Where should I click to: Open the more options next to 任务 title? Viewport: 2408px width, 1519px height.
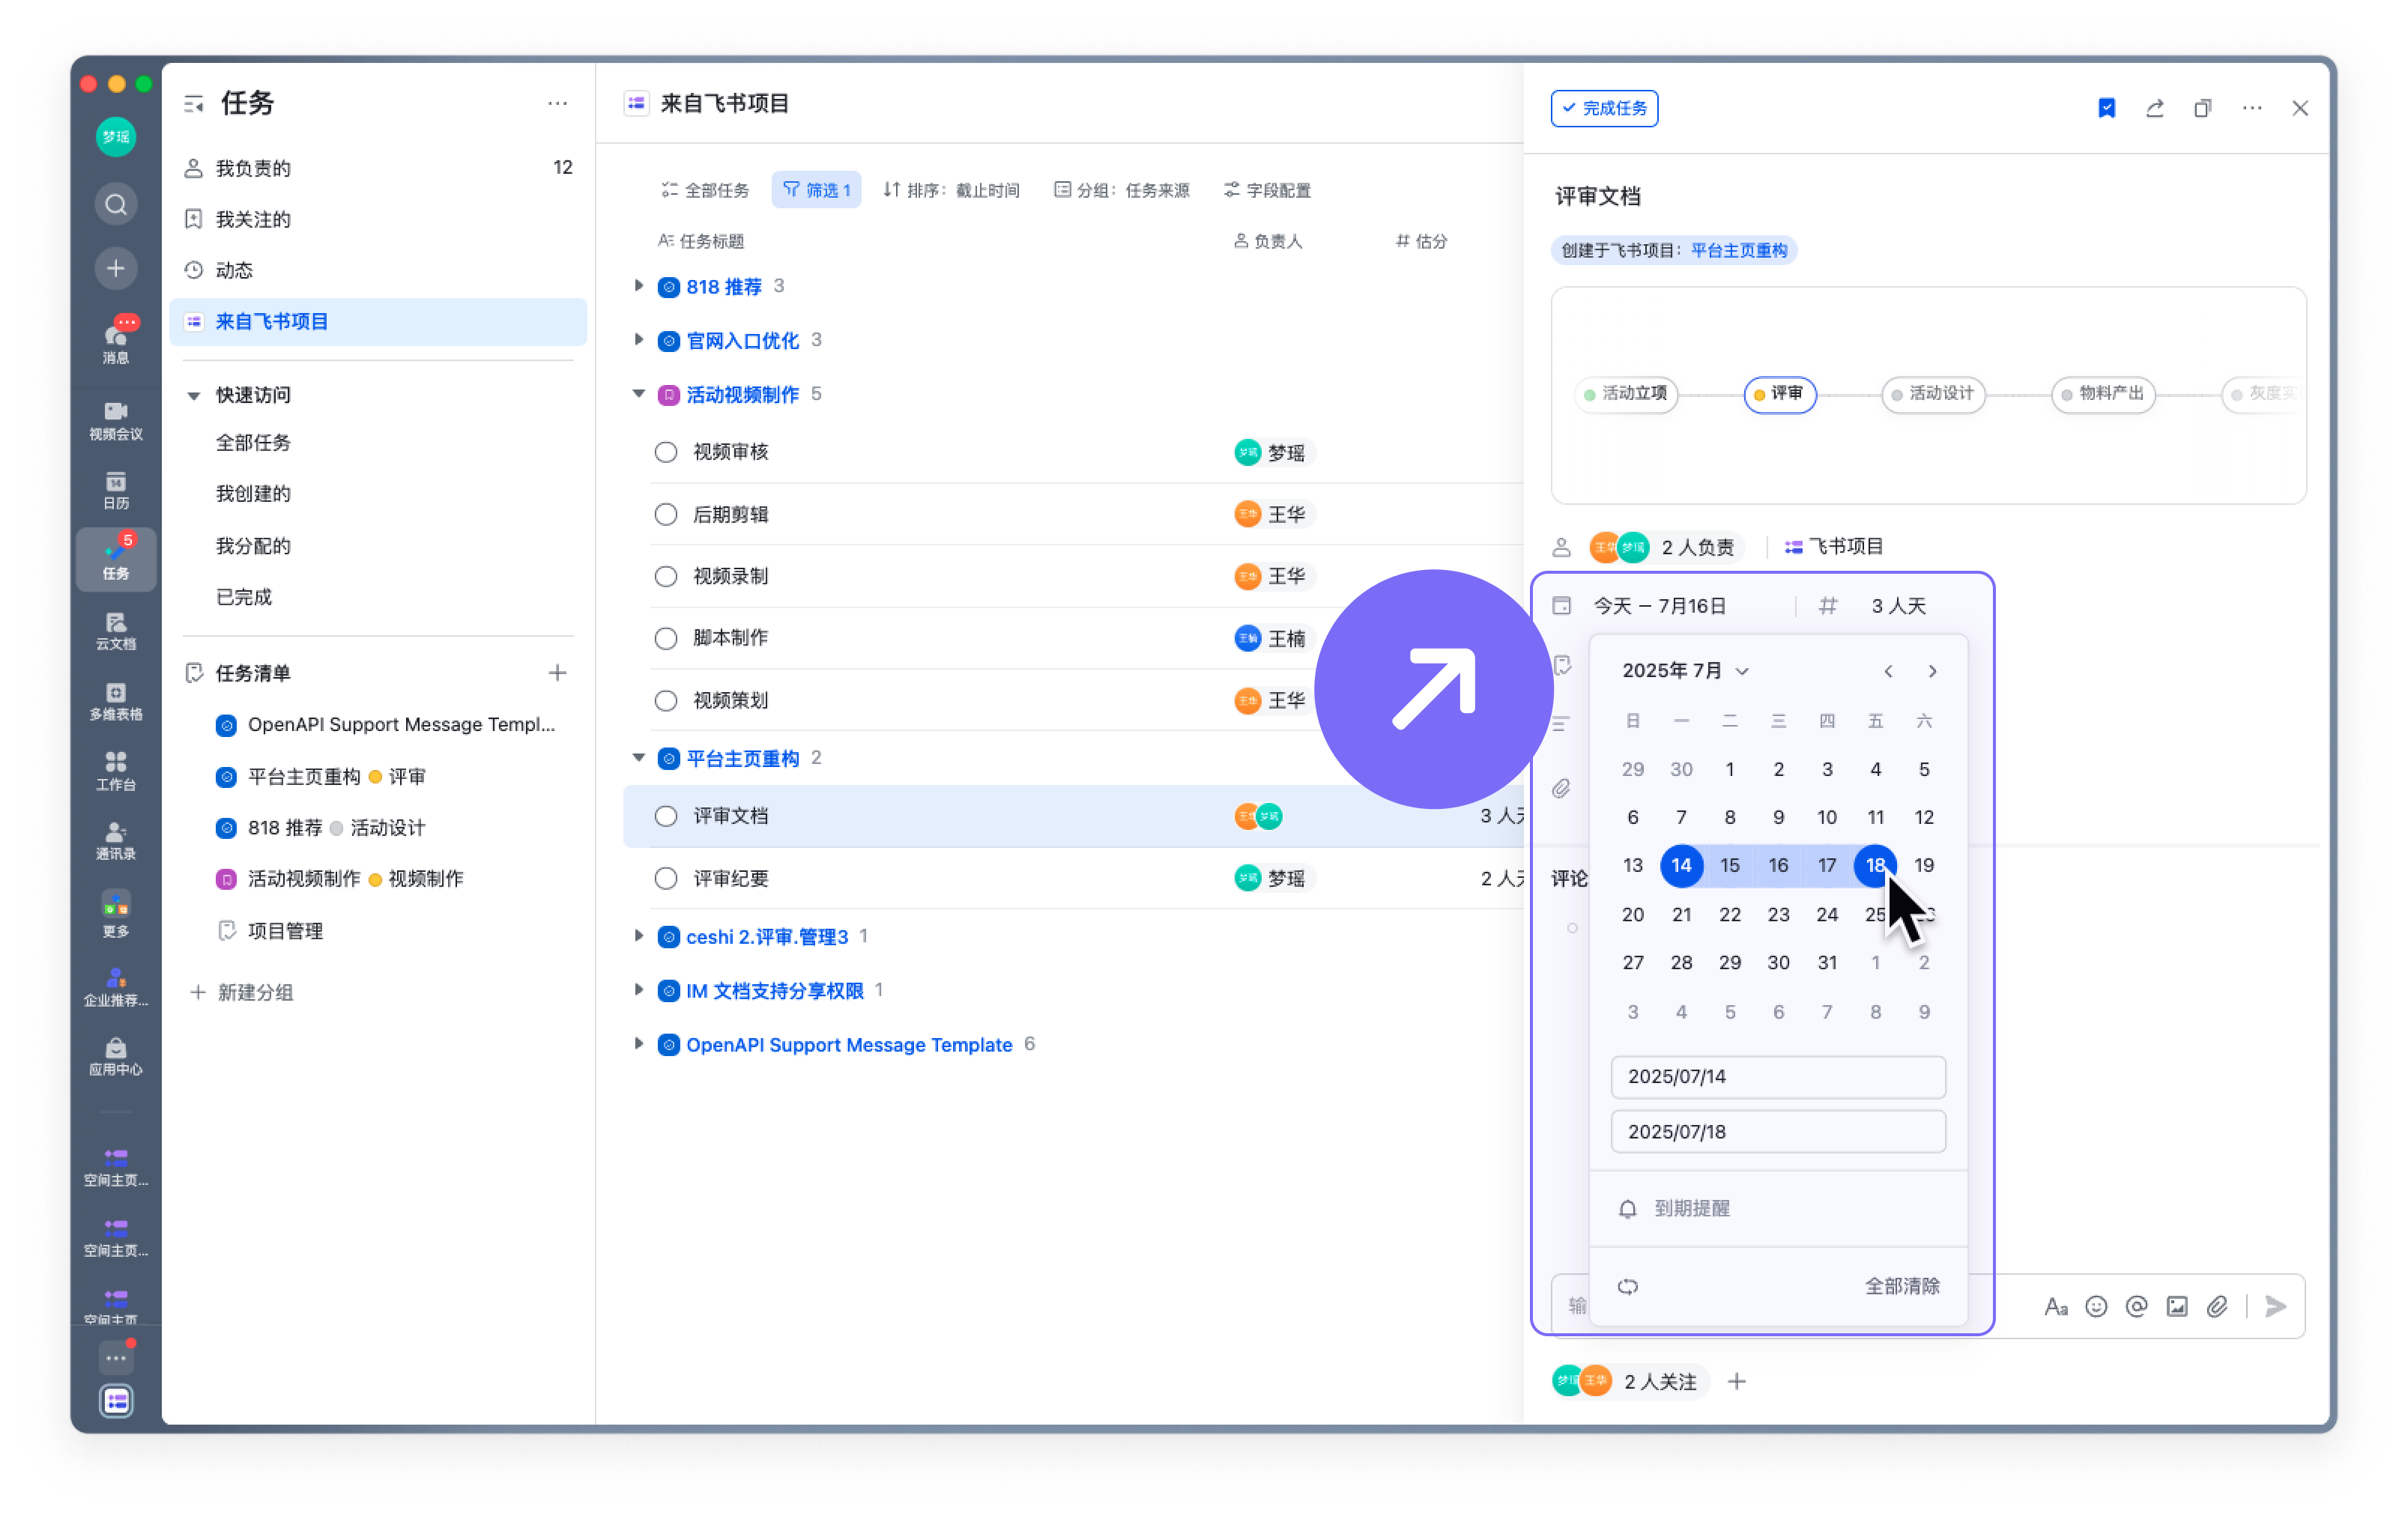[557, 103]
